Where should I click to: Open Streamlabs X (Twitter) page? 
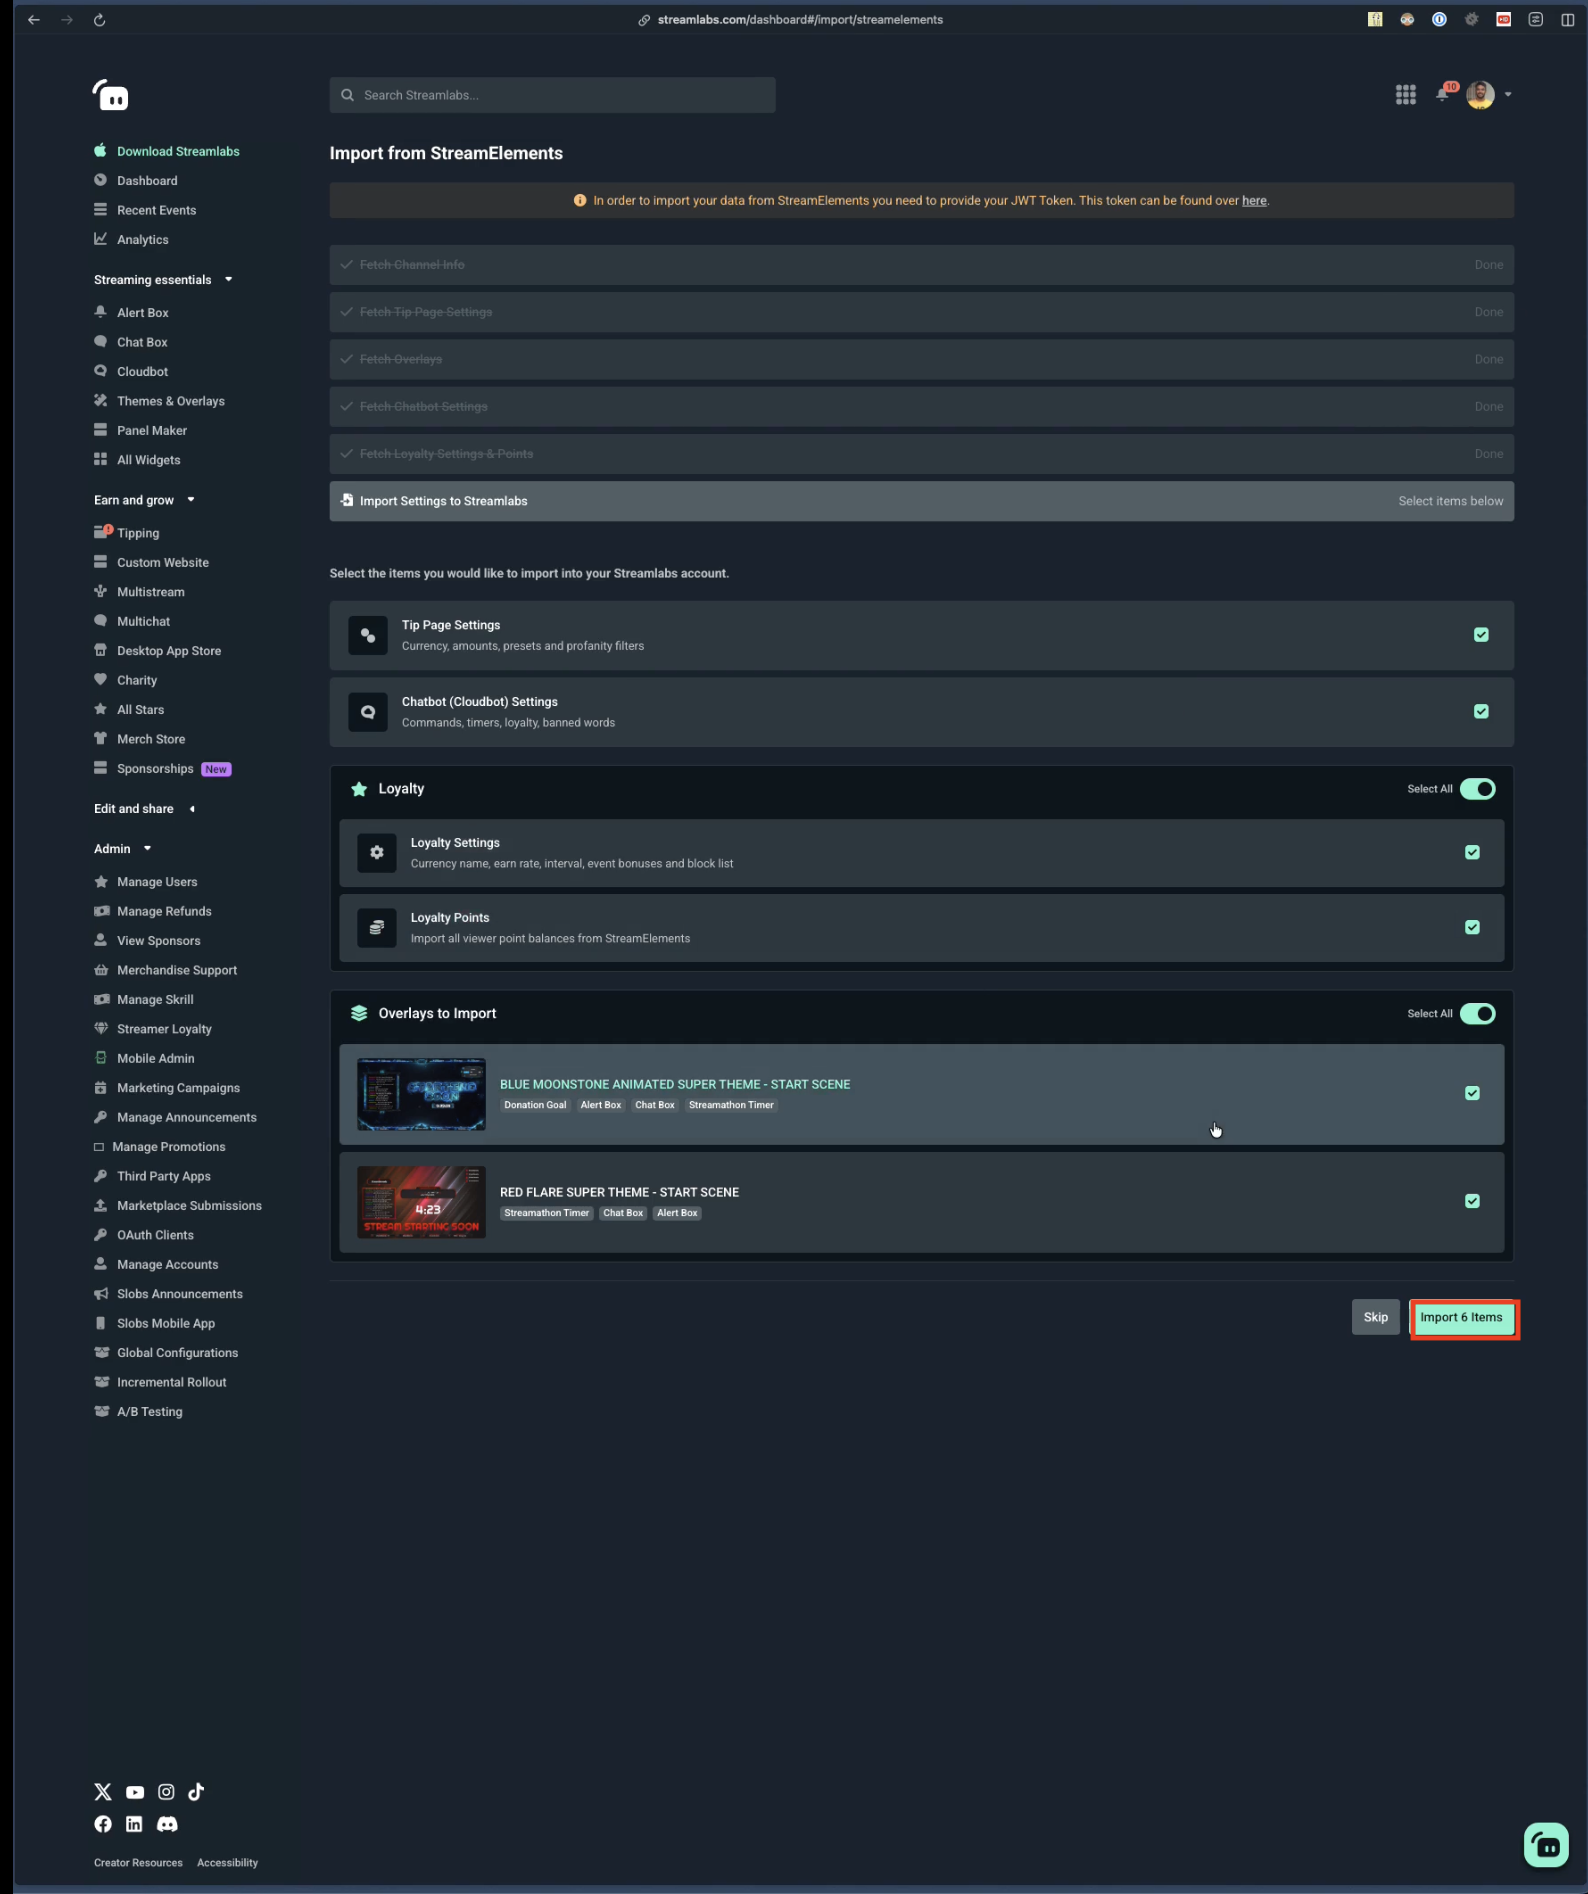(103, 1792)
